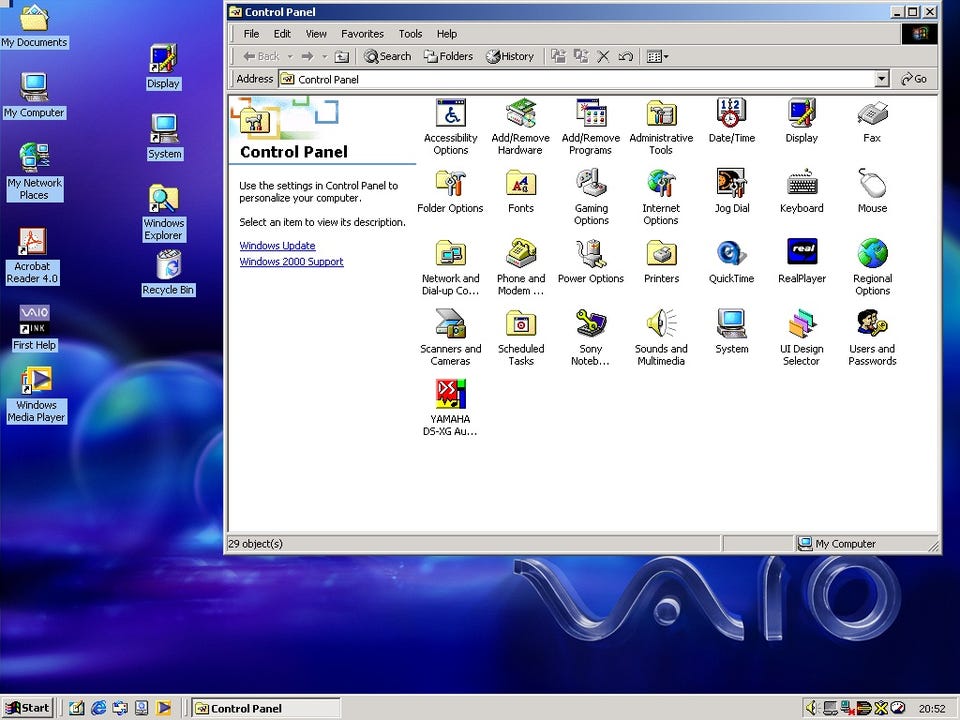The image size is (960, 720).
Task: Expand the Forward button history arrow
Action: tap(324, 57)
